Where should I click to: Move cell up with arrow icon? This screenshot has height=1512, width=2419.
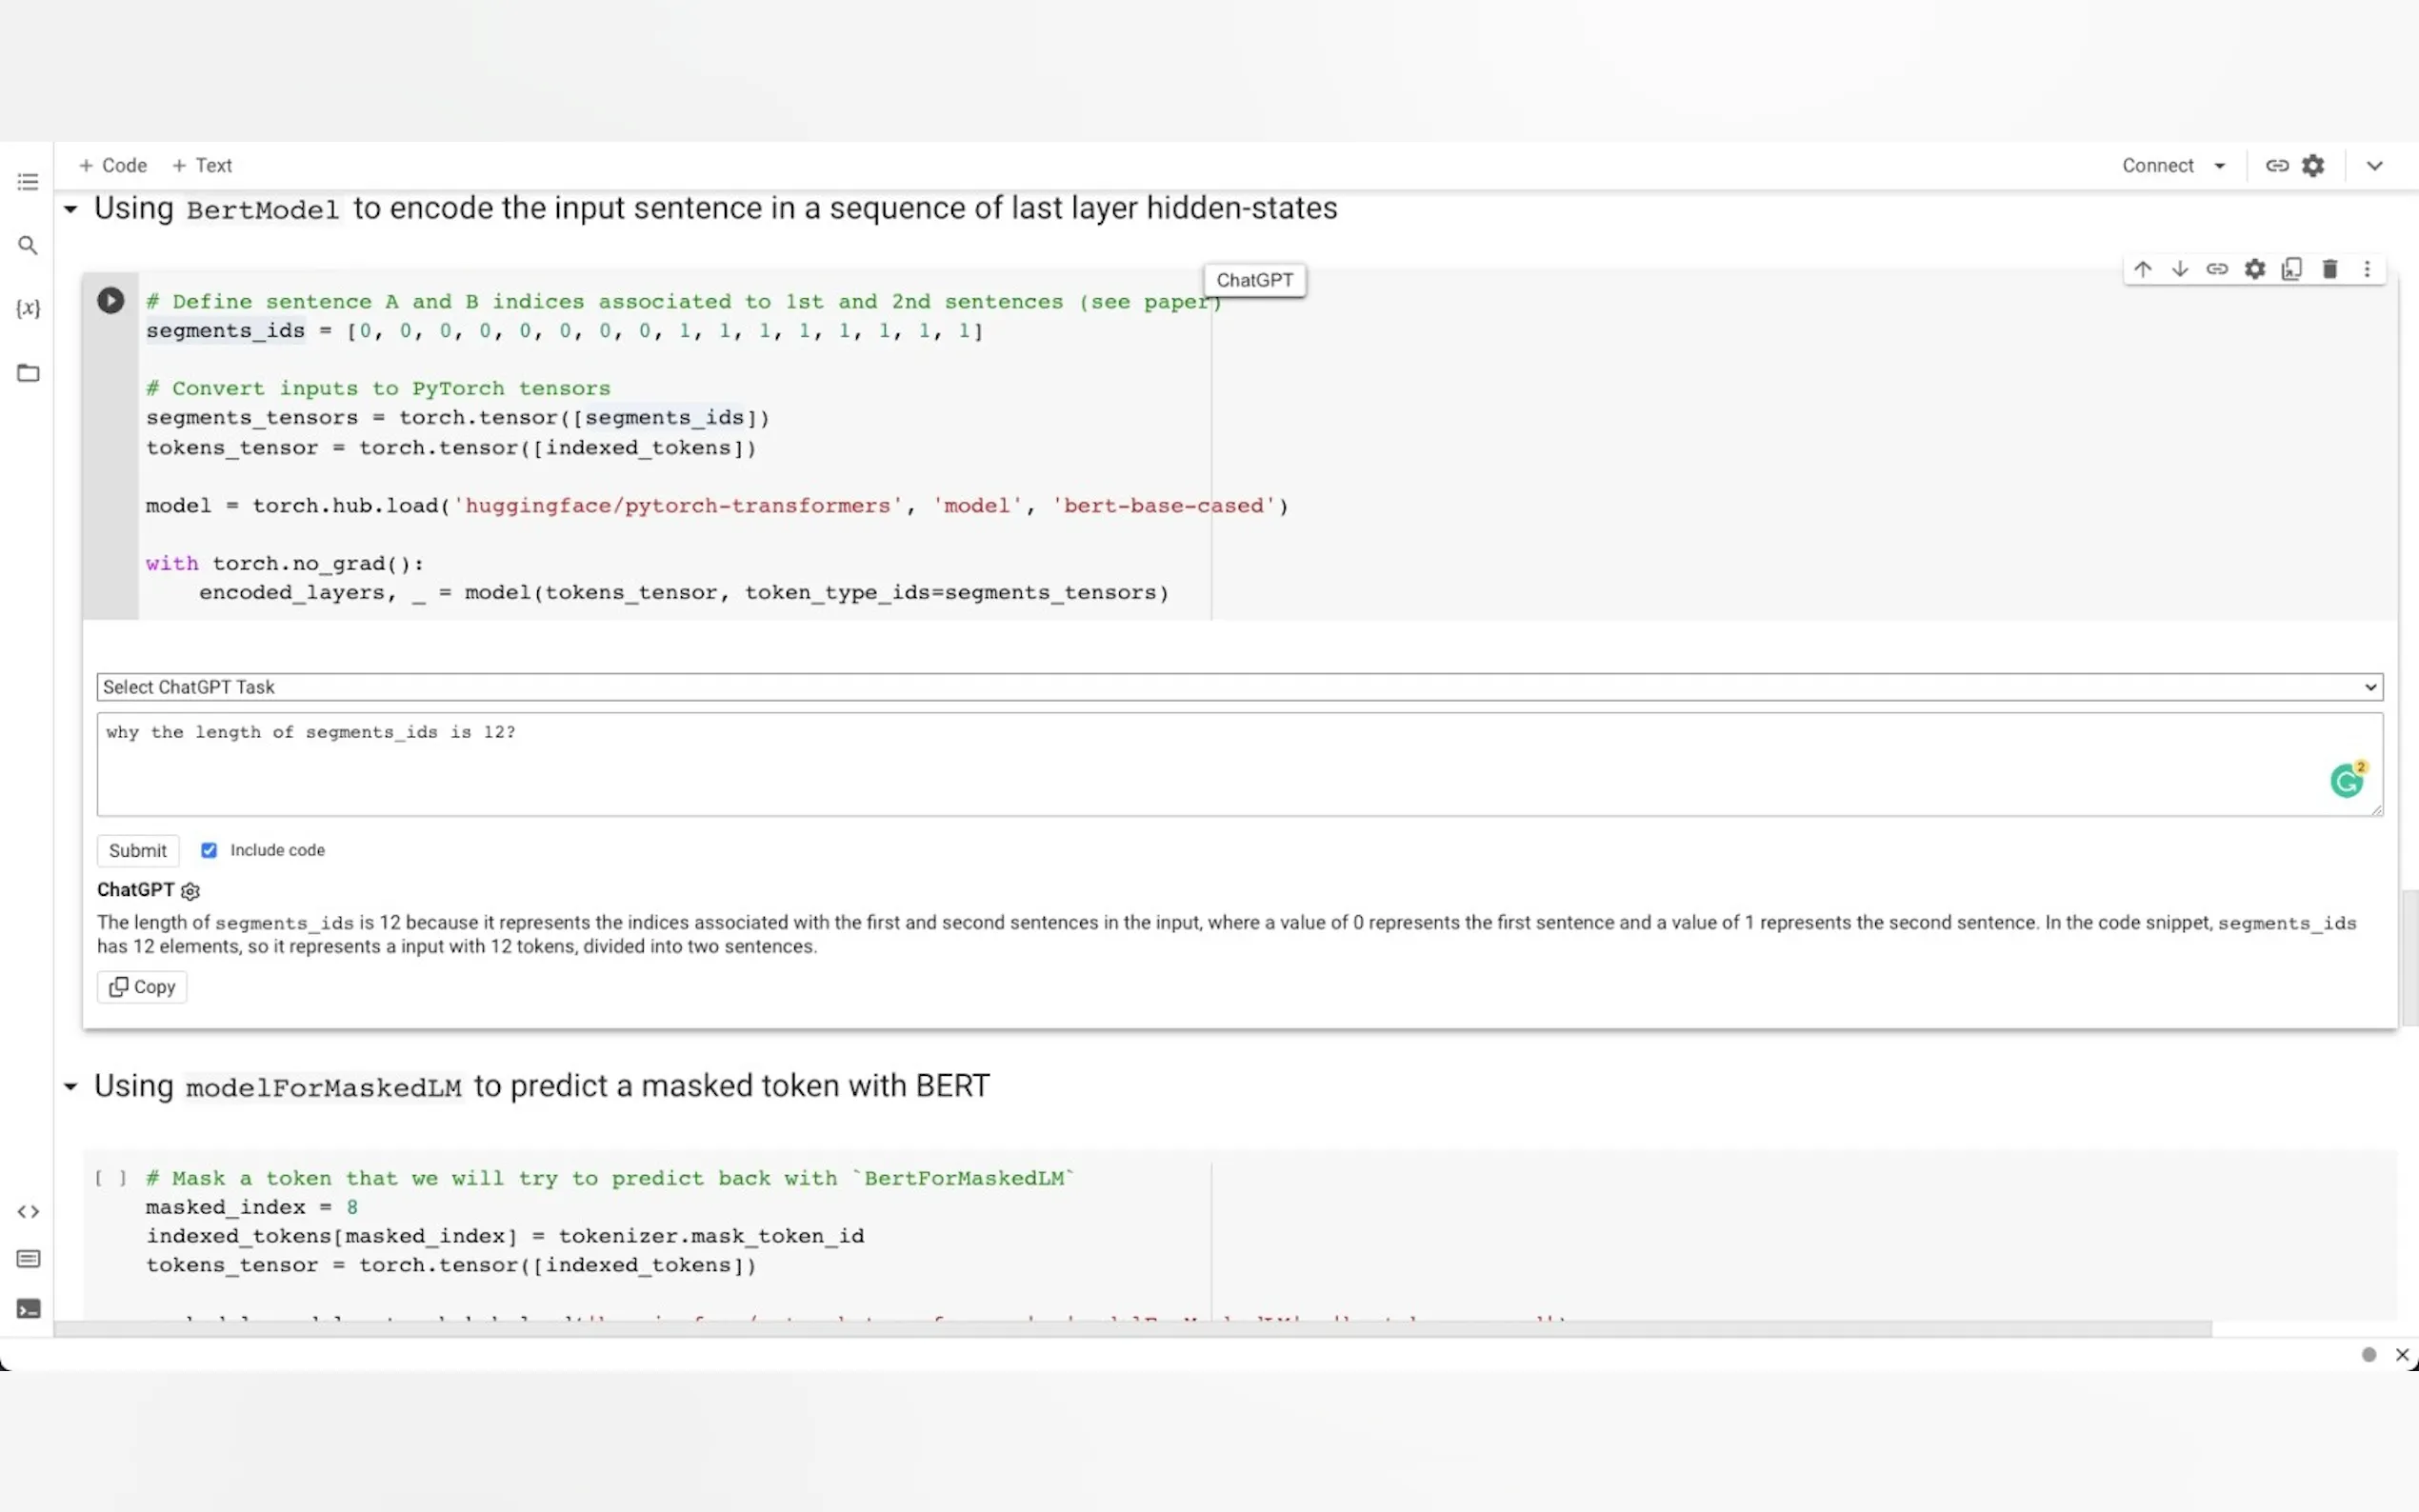coord(2142,269)
